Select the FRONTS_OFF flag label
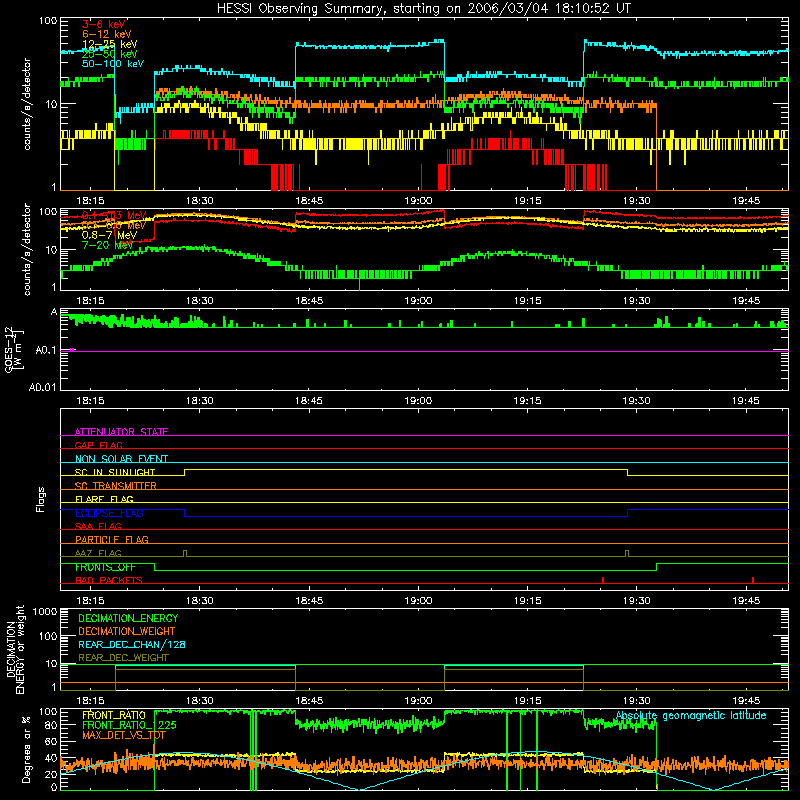800x800 pixels. [105, 567]
